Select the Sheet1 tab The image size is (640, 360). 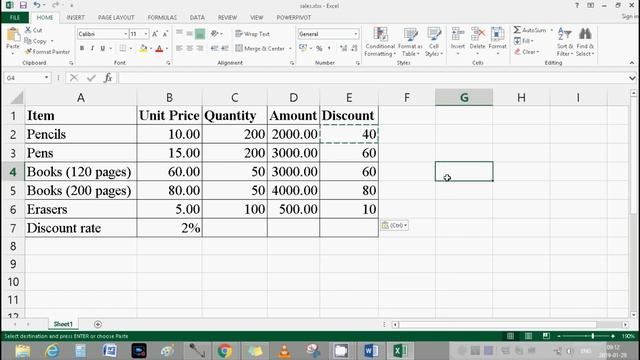pos(63,324)
